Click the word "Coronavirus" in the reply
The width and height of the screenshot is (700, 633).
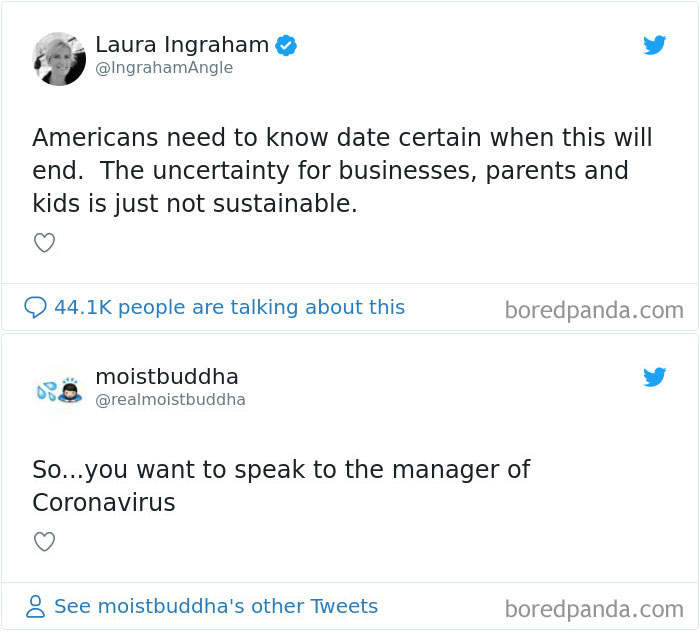[x=104, y=502]
